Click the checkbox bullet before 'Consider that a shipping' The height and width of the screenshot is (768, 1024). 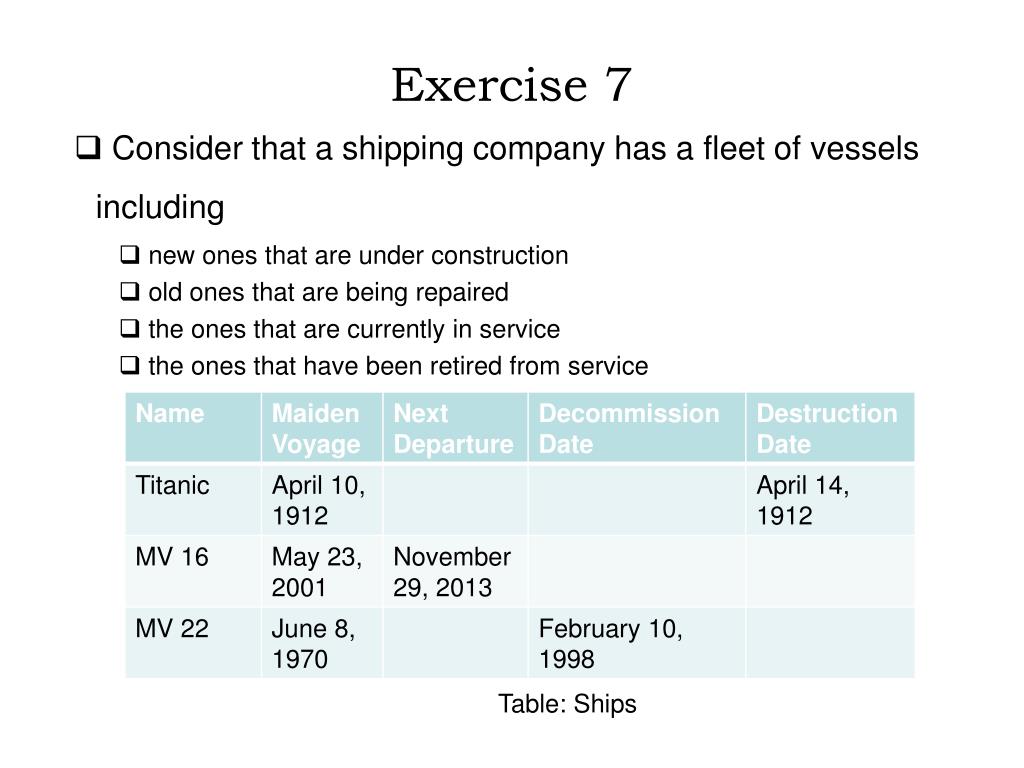click(x=88, y=148)
